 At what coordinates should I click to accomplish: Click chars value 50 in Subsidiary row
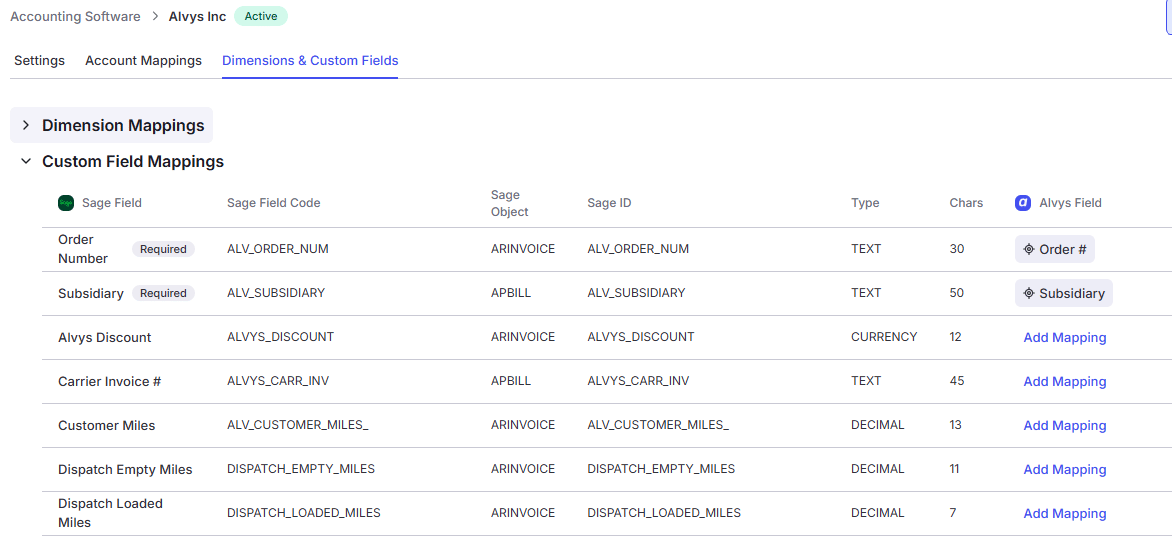[957, 293]
